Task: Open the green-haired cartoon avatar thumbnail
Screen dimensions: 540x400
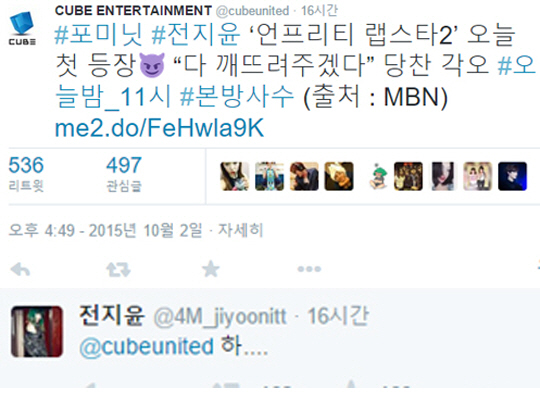Action: [378, 176]
